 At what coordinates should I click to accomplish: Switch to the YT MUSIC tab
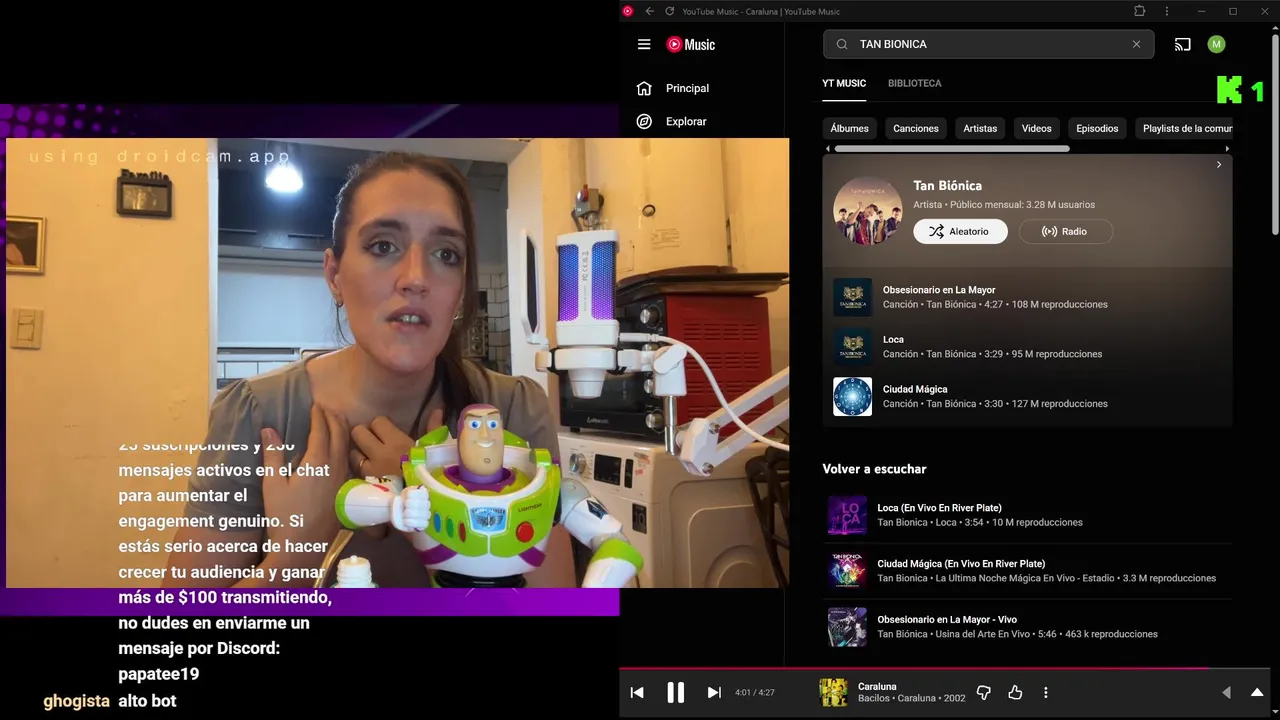[x=844, y=83]
